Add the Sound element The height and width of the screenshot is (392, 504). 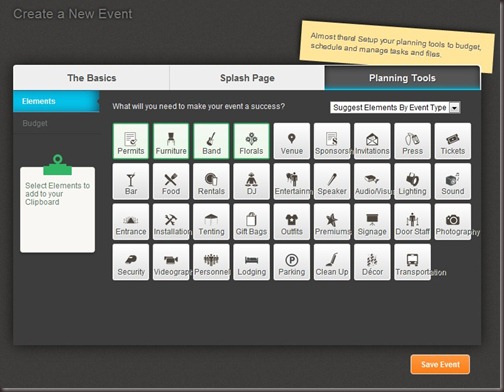[x=453, y=181]
